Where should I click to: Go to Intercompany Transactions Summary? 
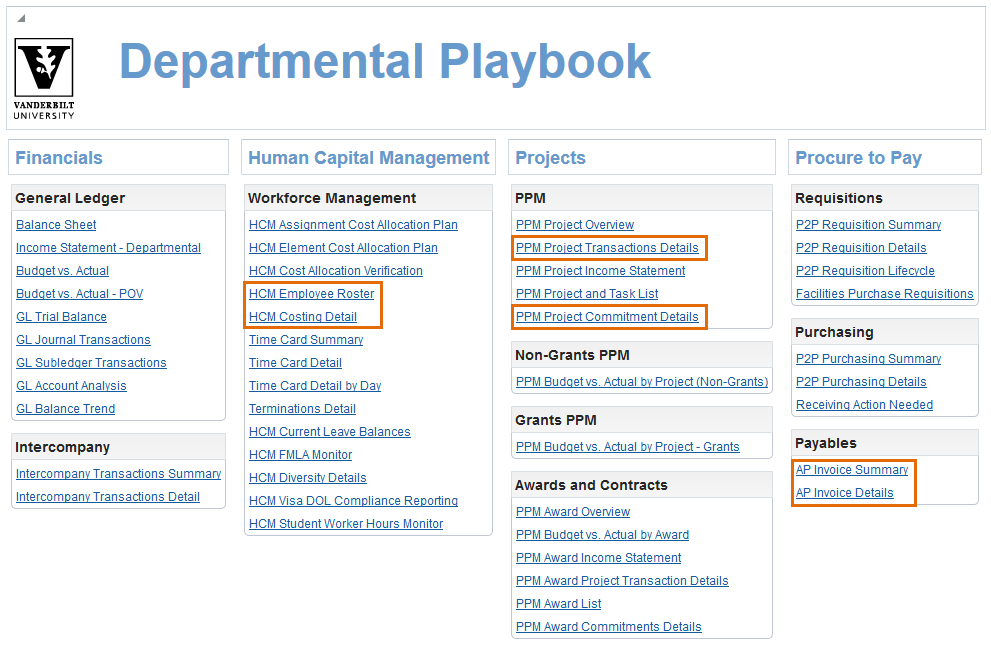(118, 474)
